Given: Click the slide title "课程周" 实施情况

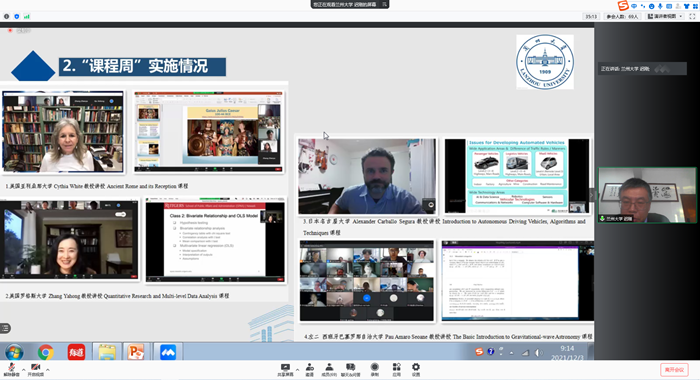Looking at the screenshot, I should 142,67.
